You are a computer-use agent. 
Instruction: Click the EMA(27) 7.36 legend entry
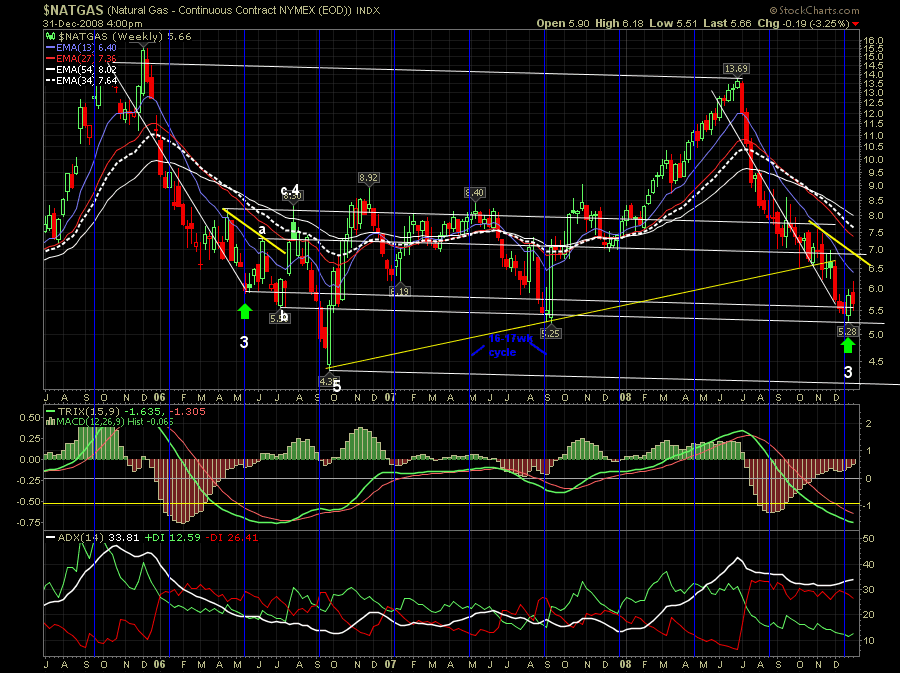[81, 59]
